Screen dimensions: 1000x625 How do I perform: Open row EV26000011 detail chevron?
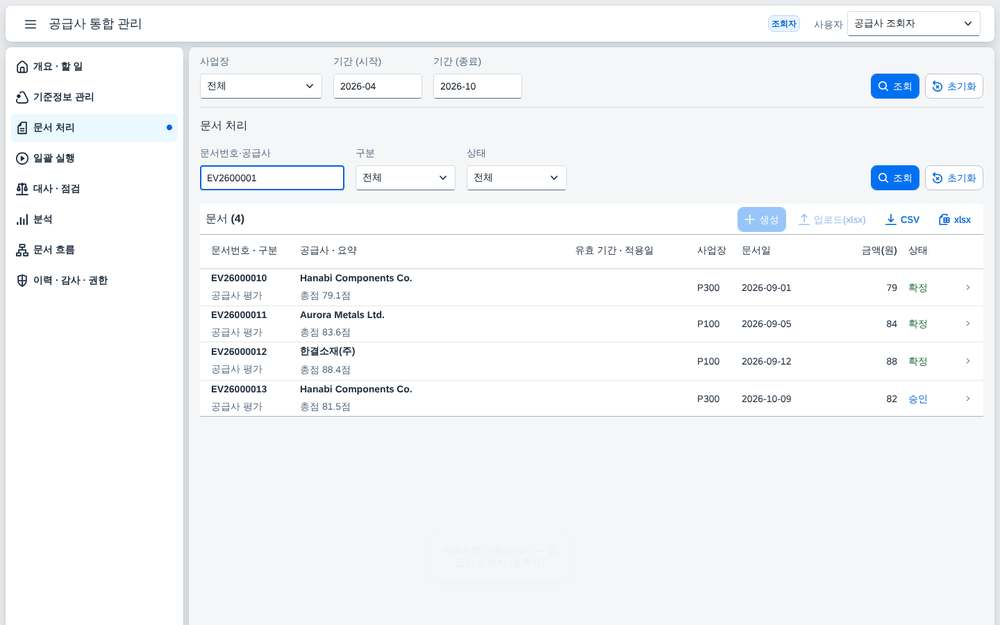(x=967, y=324)
